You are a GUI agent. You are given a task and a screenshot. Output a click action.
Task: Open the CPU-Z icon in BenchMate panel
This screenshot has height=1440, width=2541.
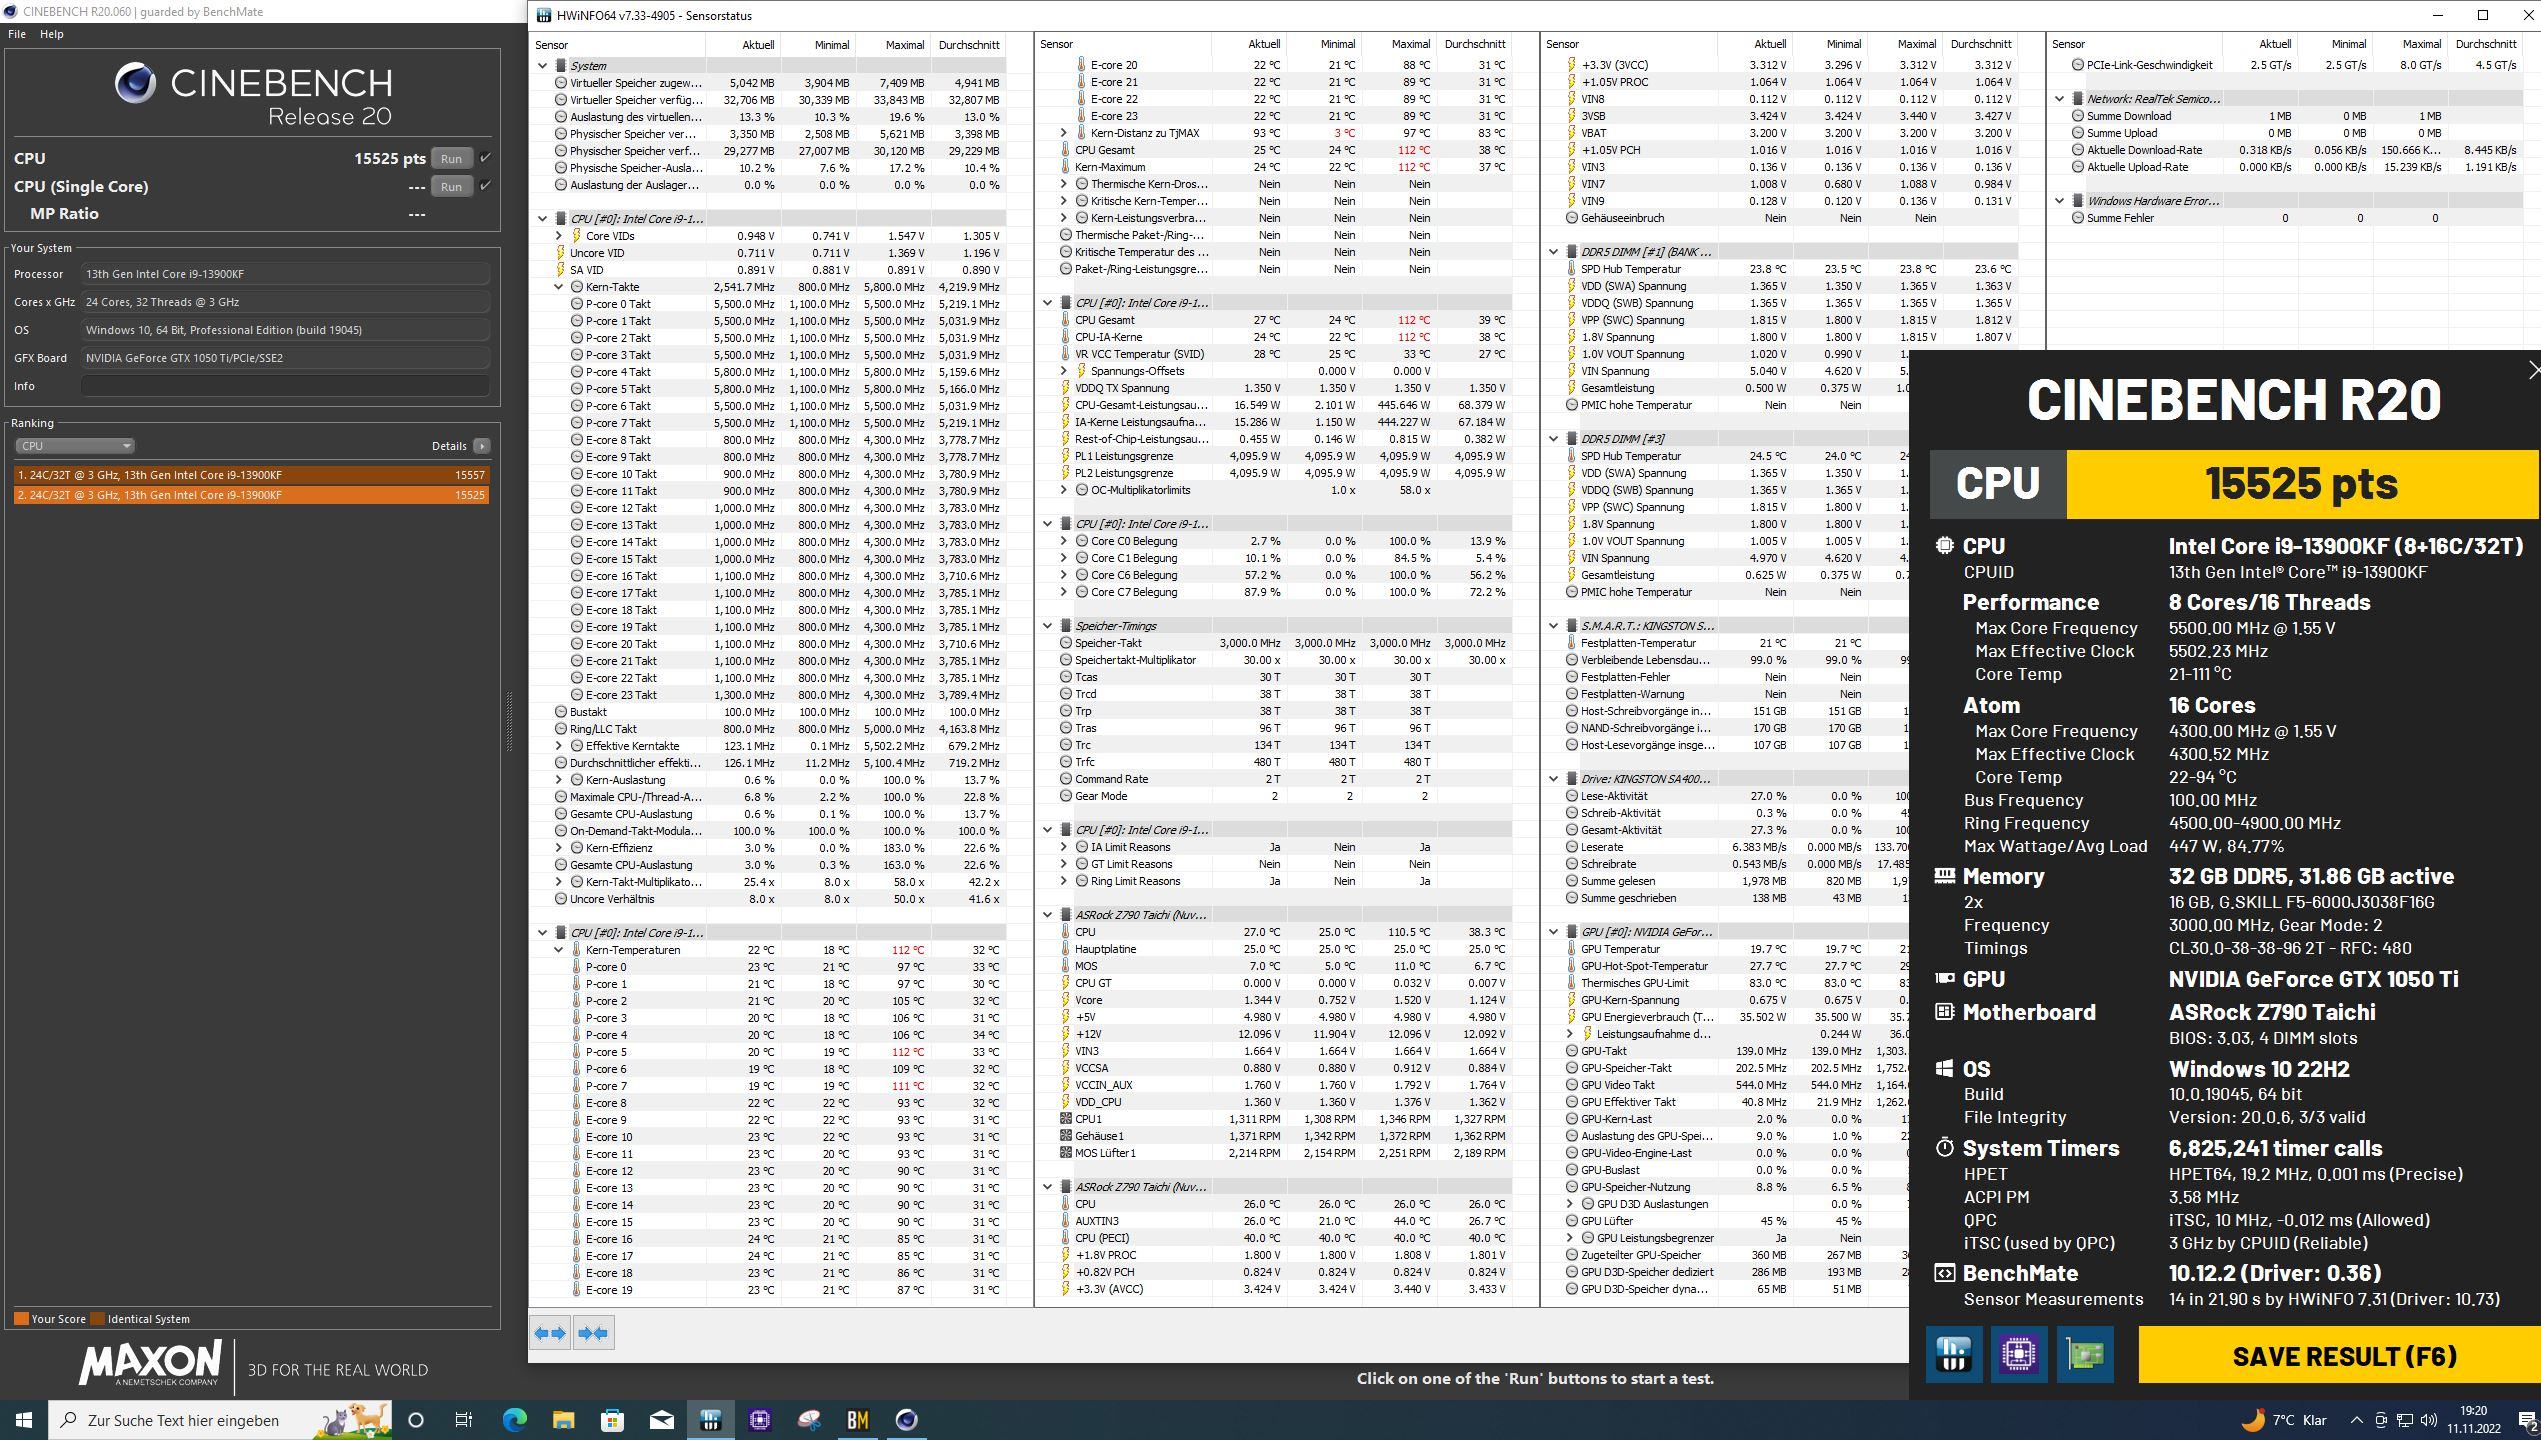tap(2019, 1355)
